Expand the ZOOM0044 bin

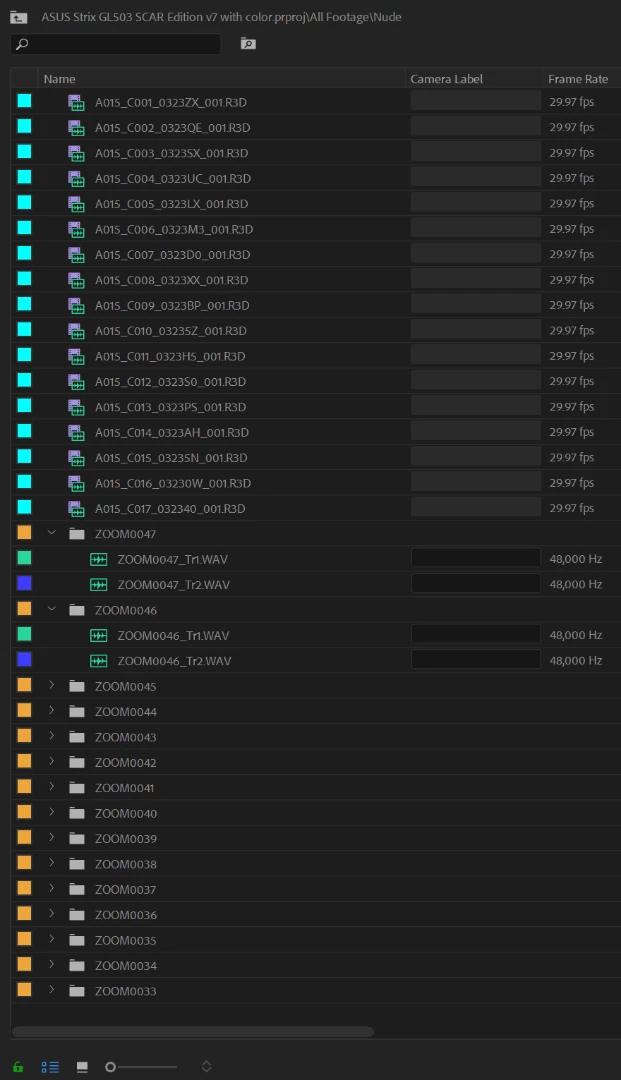coord(52,711)
